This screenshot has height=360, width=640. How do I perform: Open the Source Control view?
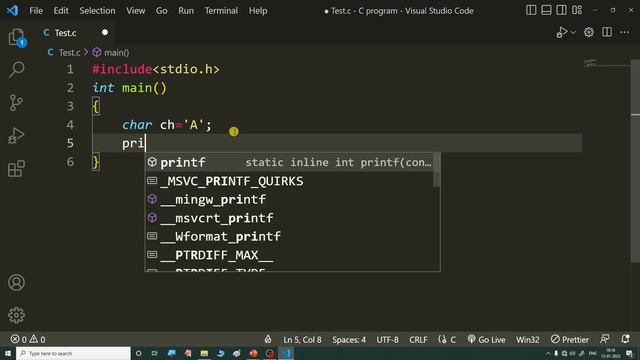coord(16,103)
